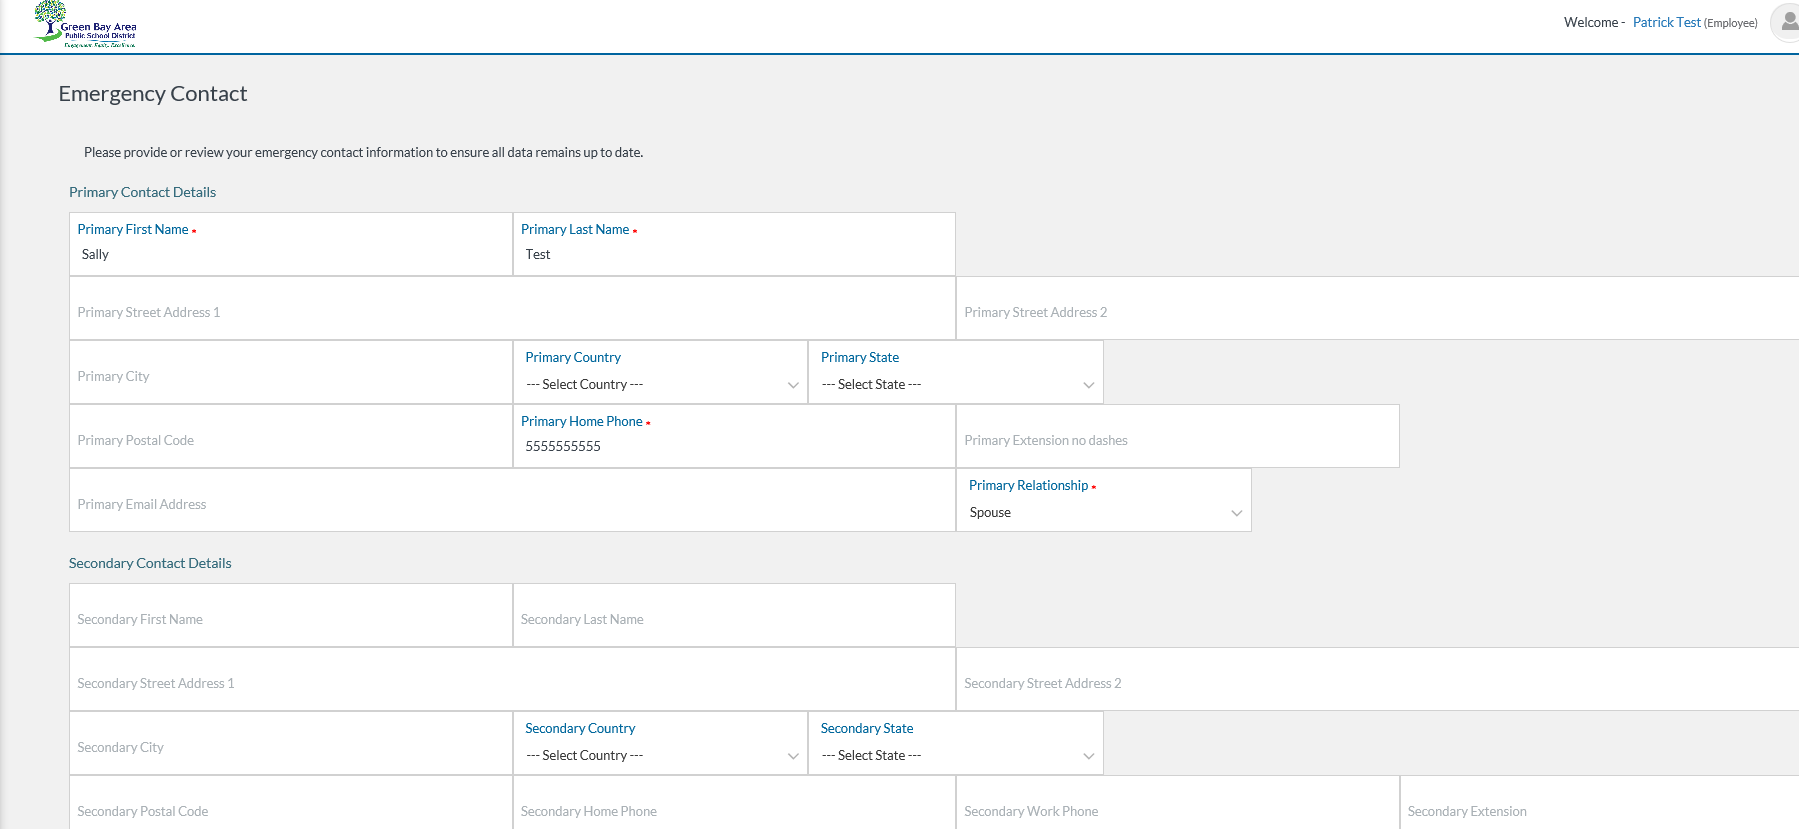The image size is (1799, 829).
Task: Click into Primary Street Address 2 field
Action: tap(1376, 312)
